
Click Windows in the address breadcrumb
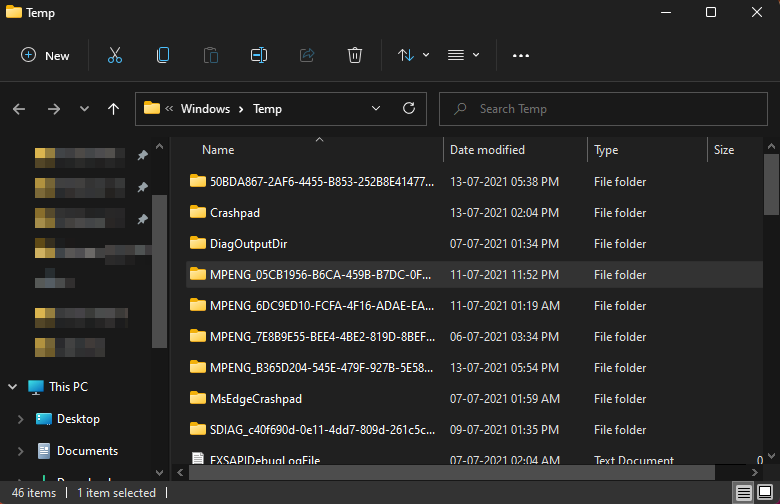(x=205, y=109)
